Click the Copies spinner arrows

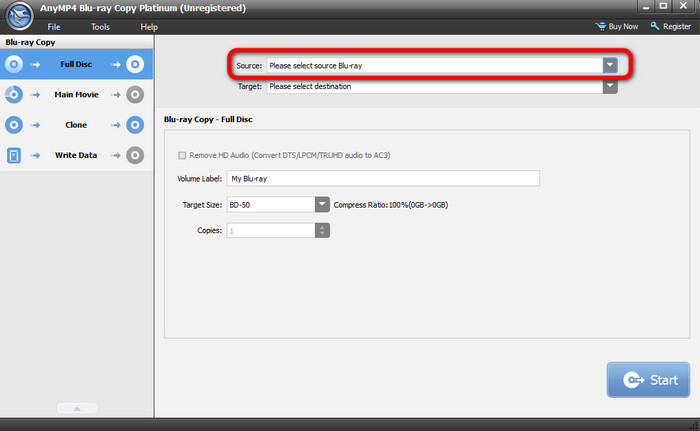tap(322, 230)
